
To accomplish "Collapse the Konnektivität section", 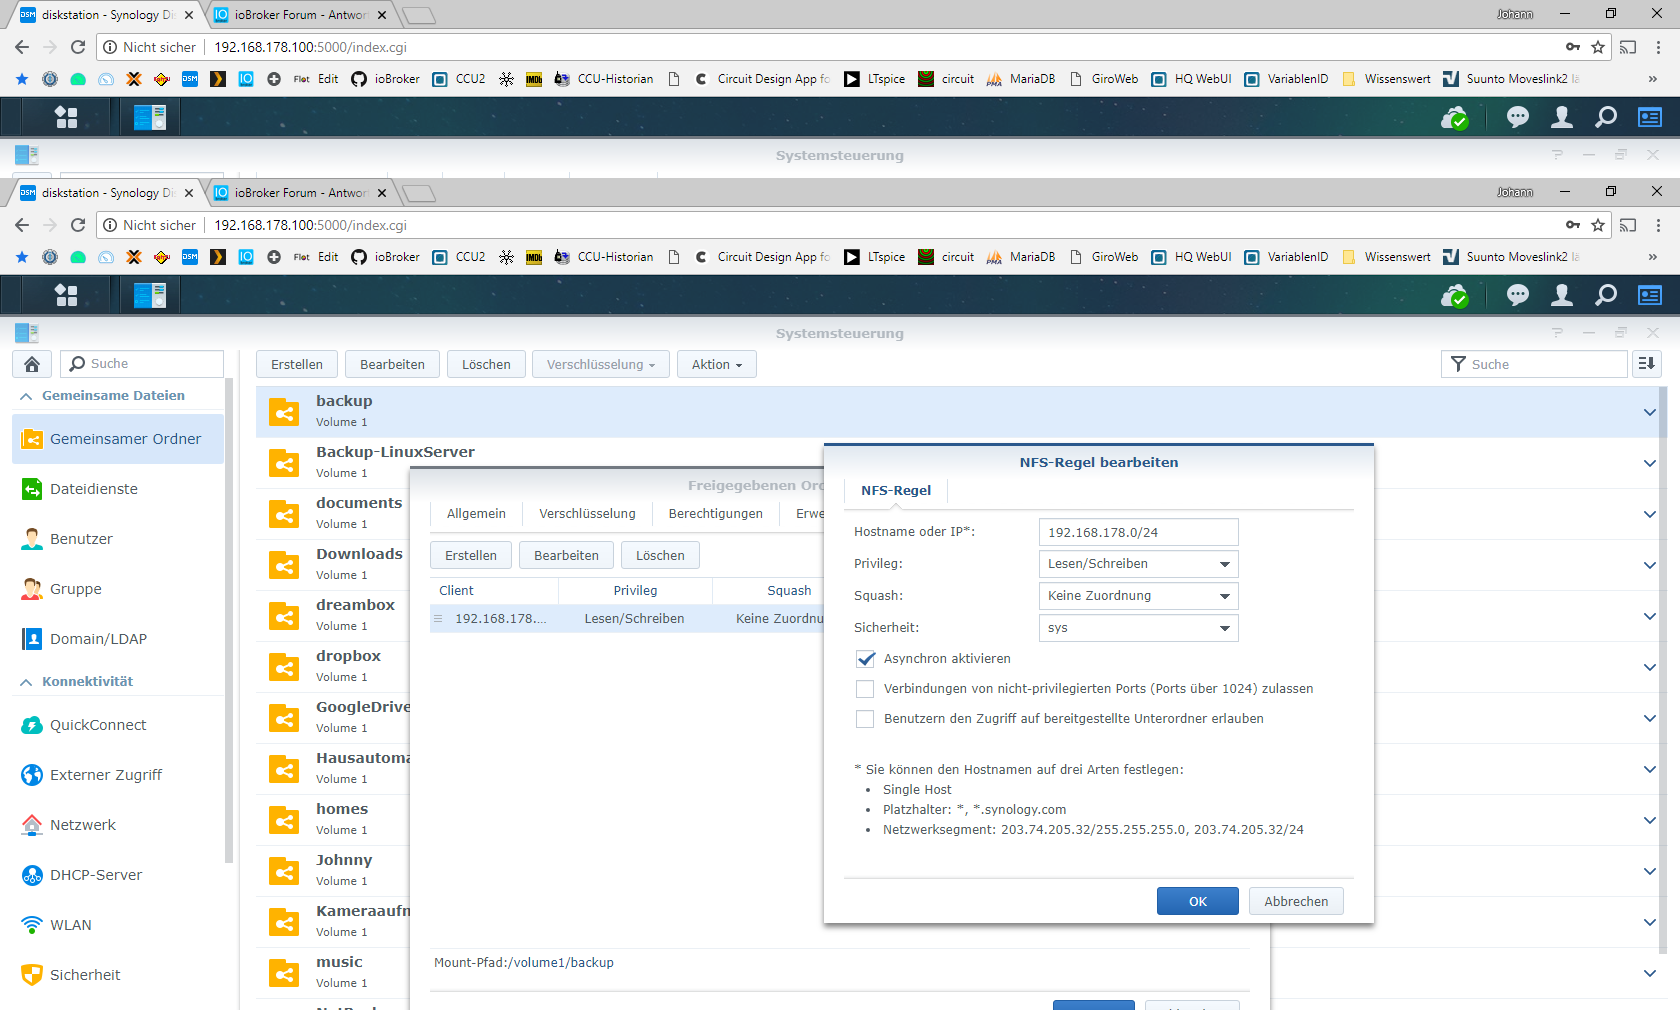I will point(26,682).
